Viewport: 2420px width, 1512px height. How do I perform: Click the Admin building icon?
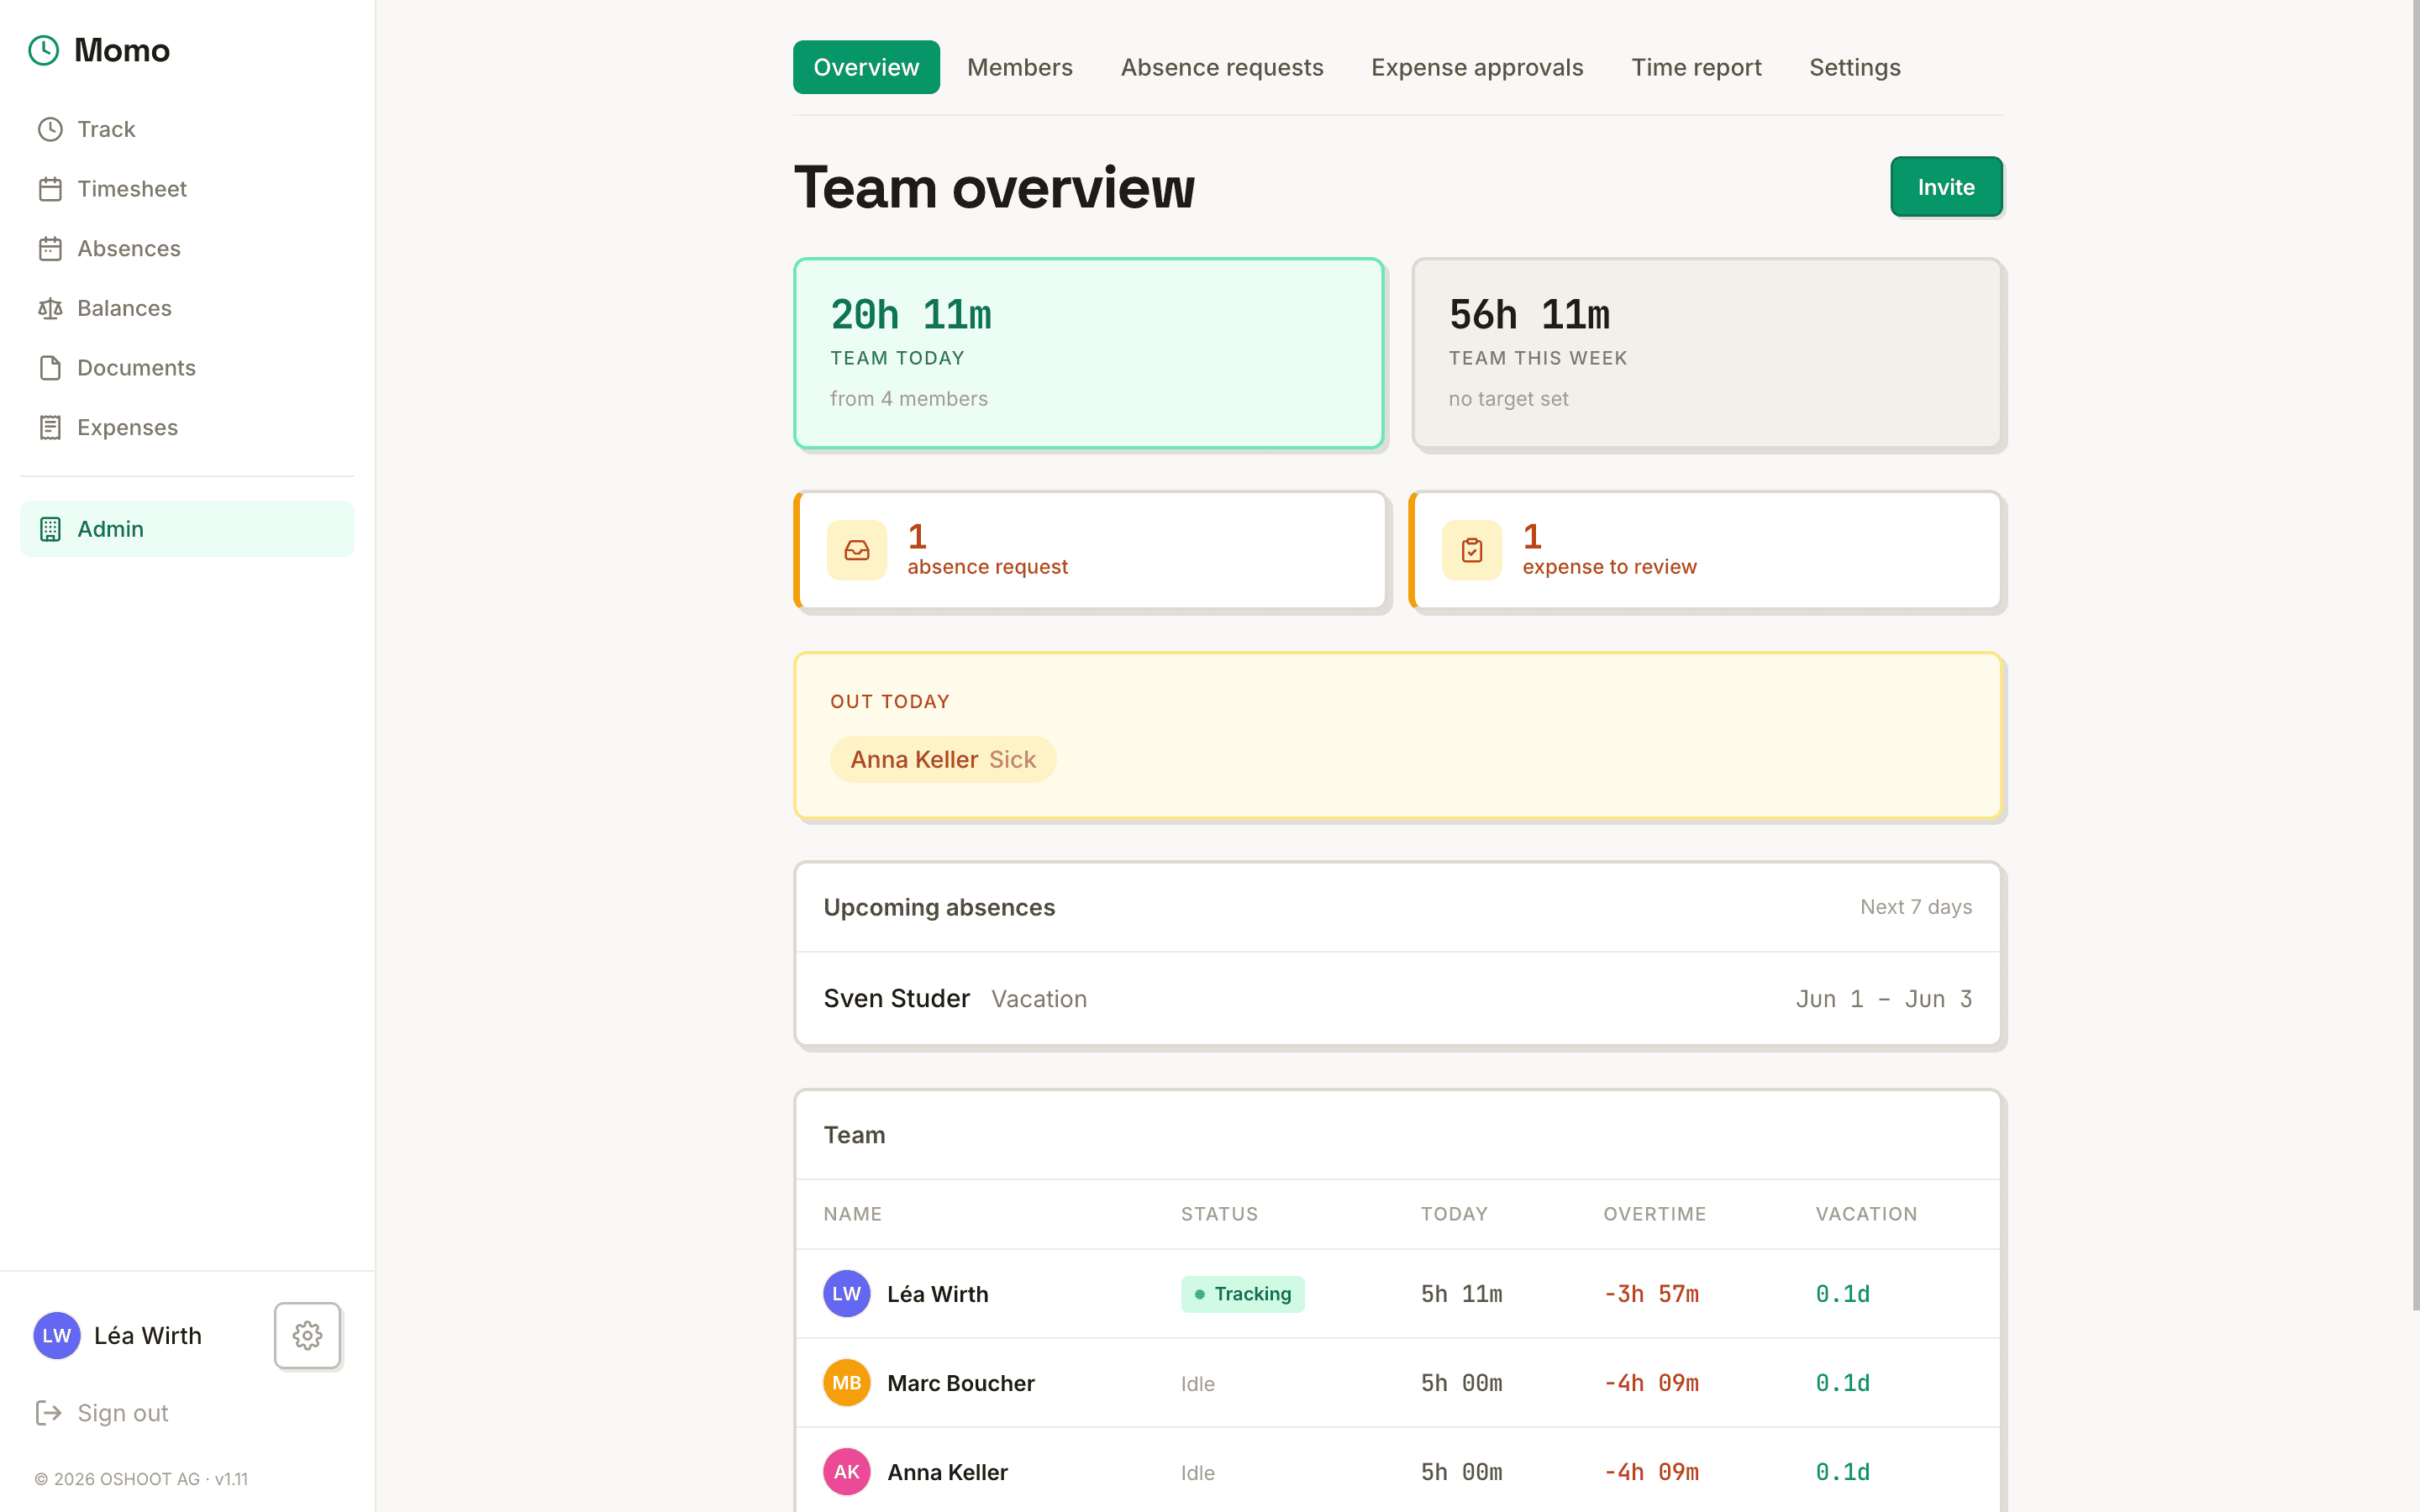pyautogui.click(x=50, y=529)
